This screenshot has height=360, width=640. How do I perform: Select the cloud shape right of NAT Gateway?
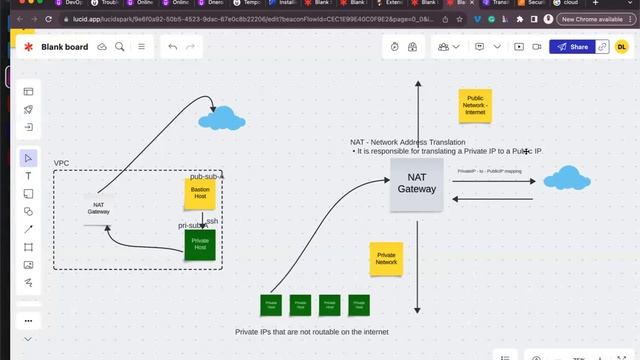[567, 178]
